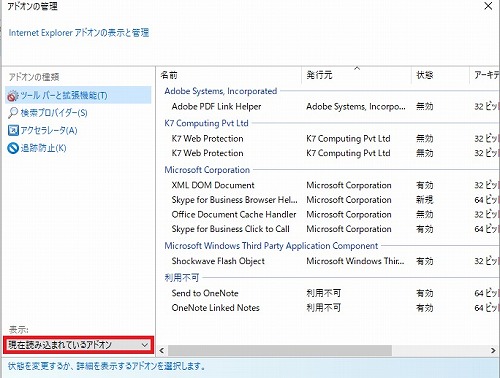The image size is (500, 378).
Task: Select Skype for Business Browser Helper row
Action: [x=234, y=200]
